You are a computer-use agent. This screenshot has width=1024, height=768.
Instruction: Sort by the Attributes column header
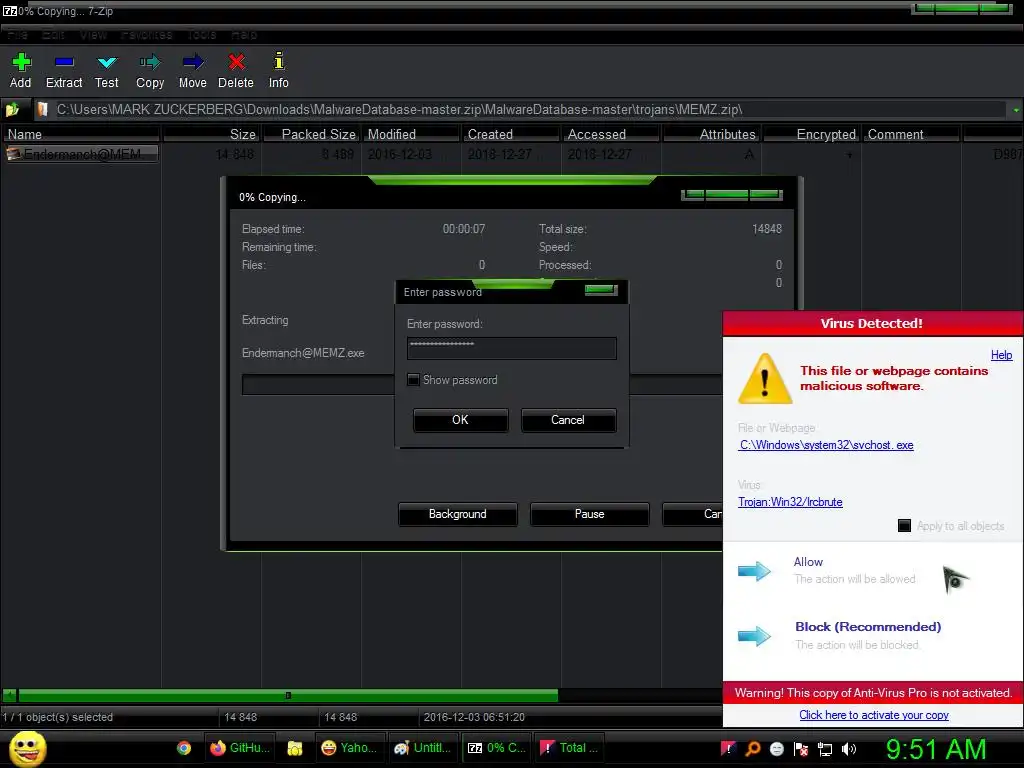tap(711, 134)
